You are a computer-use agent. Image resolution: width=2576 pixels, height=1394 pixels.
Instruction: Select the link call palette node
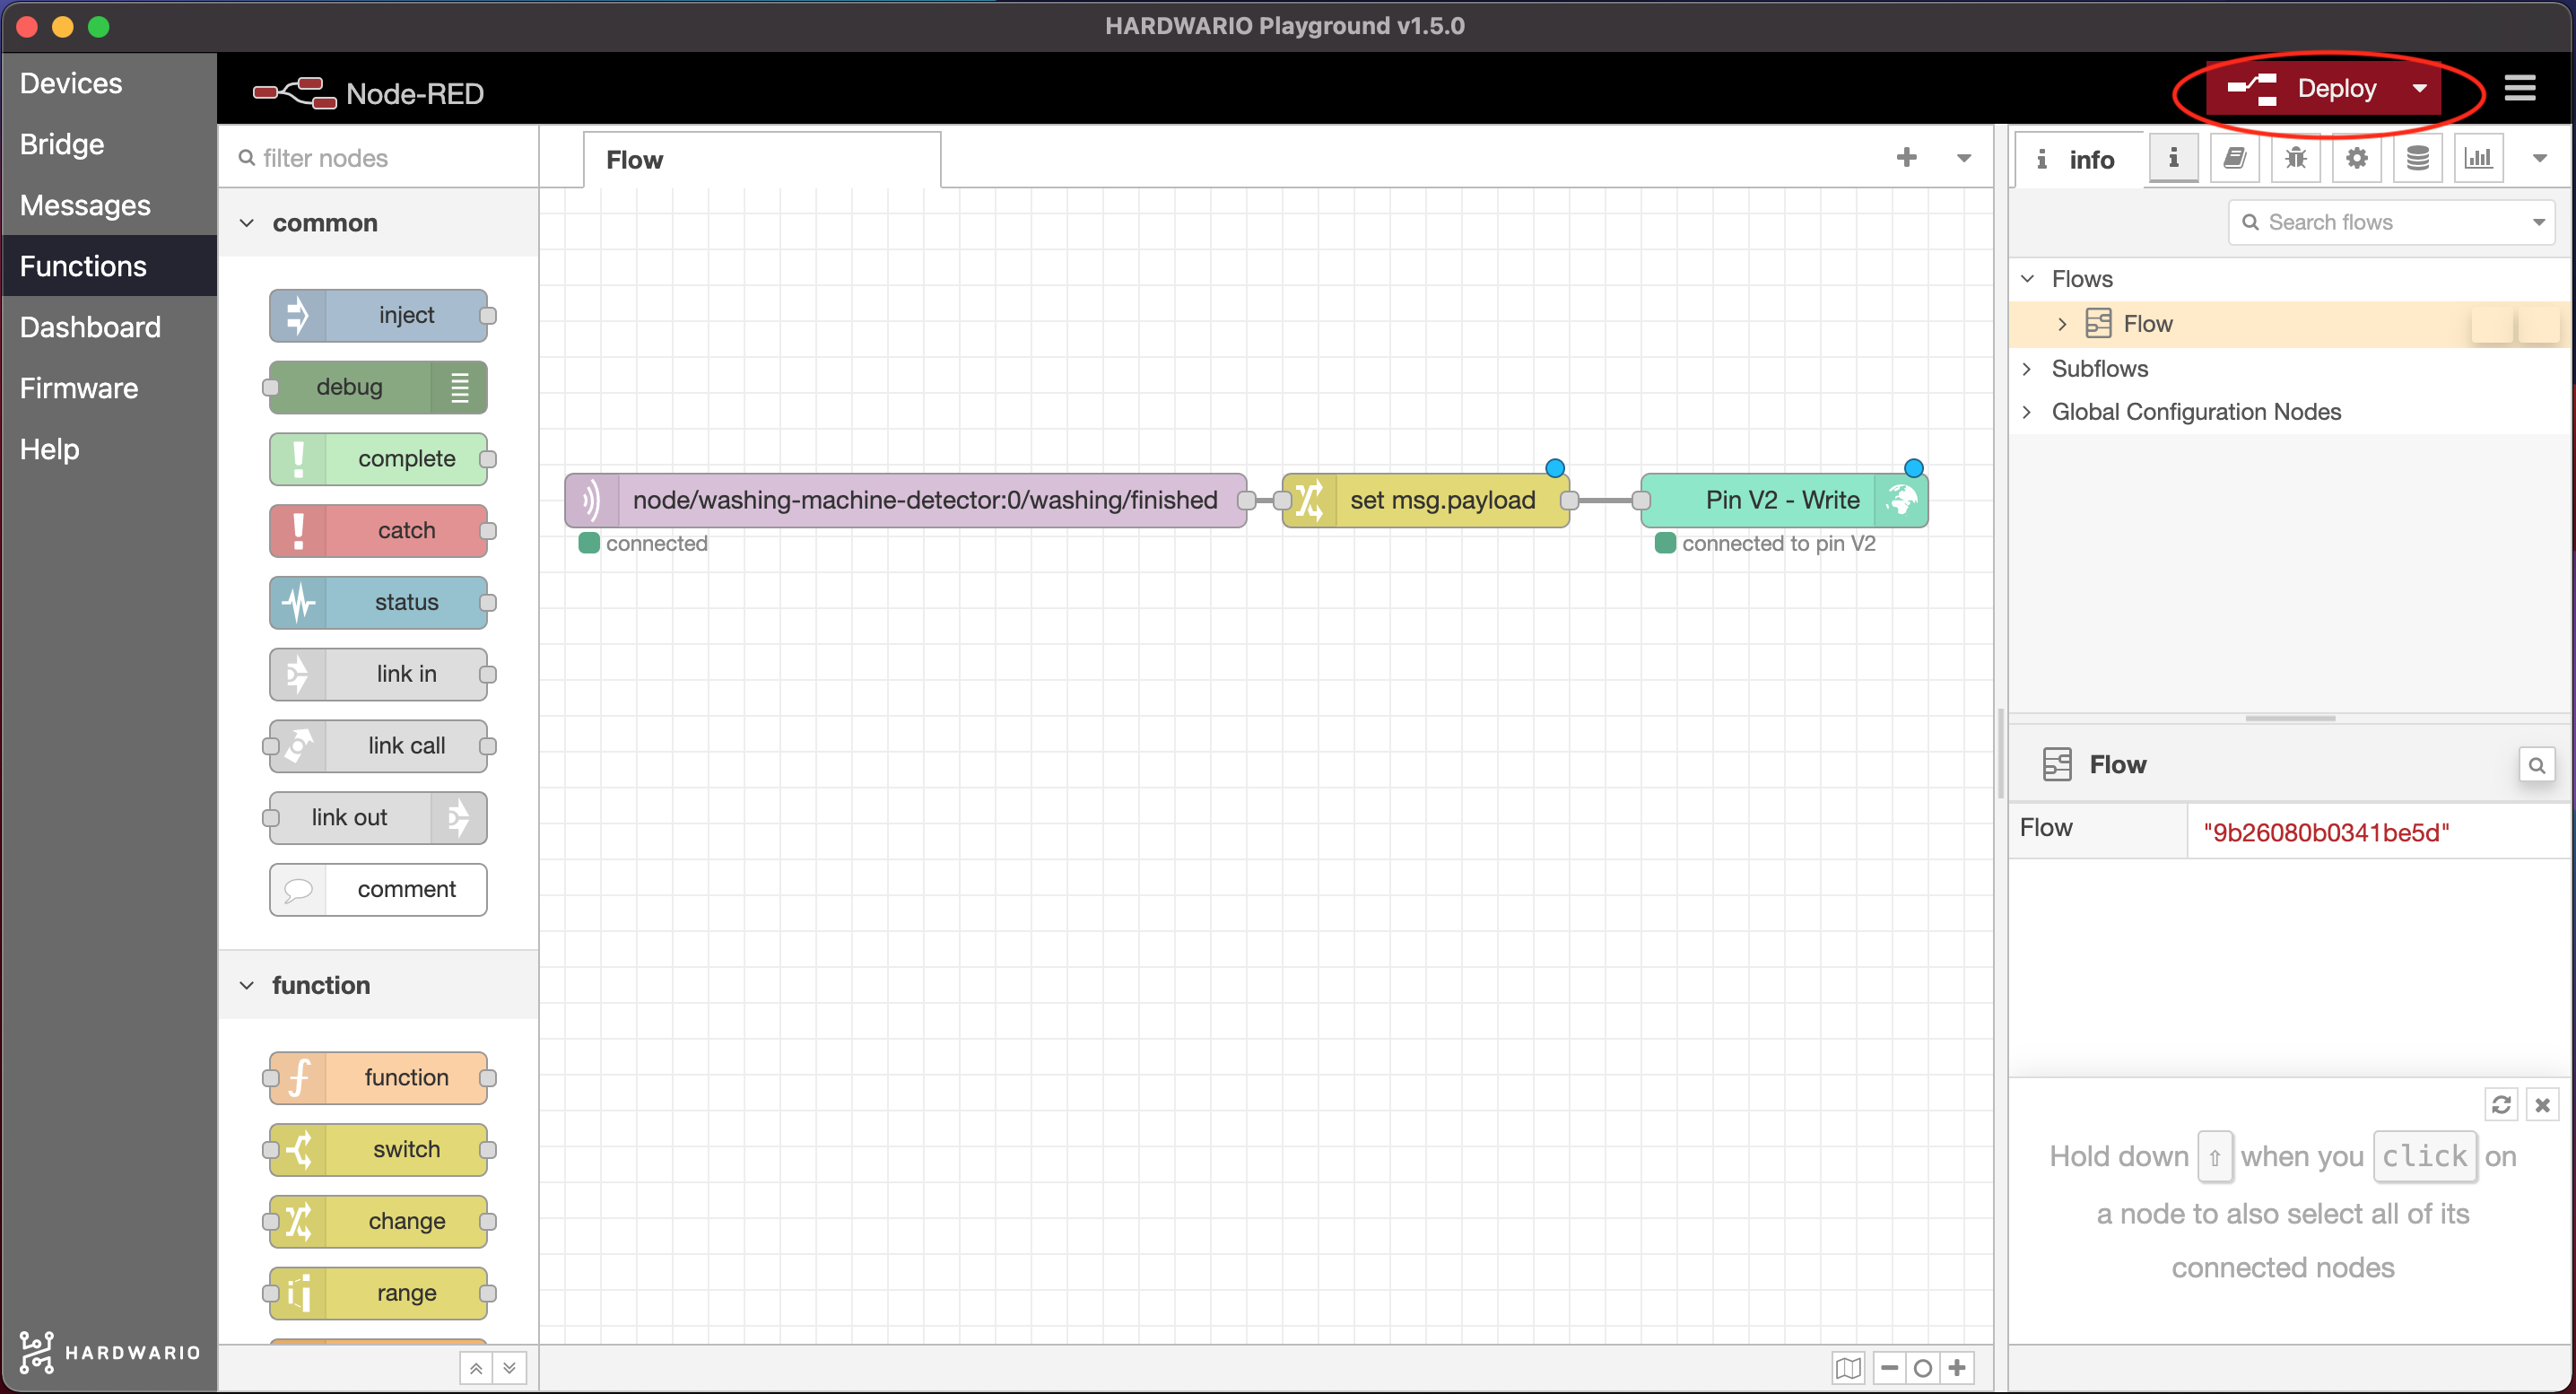click(378, 746)
